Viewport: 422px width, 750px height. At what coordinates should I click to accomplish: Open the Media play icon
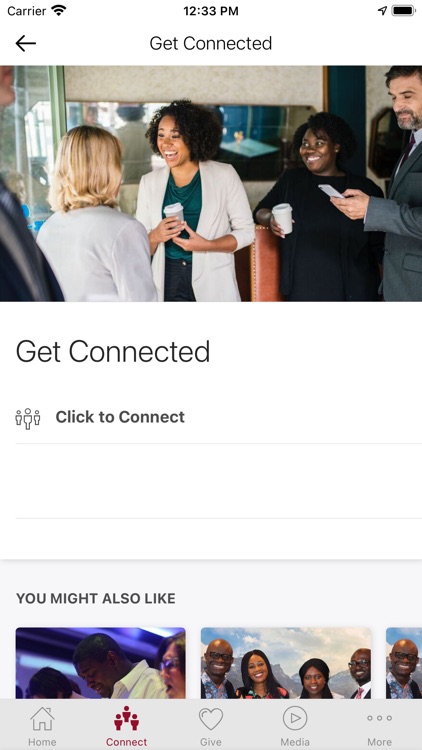tap(295, 718)
